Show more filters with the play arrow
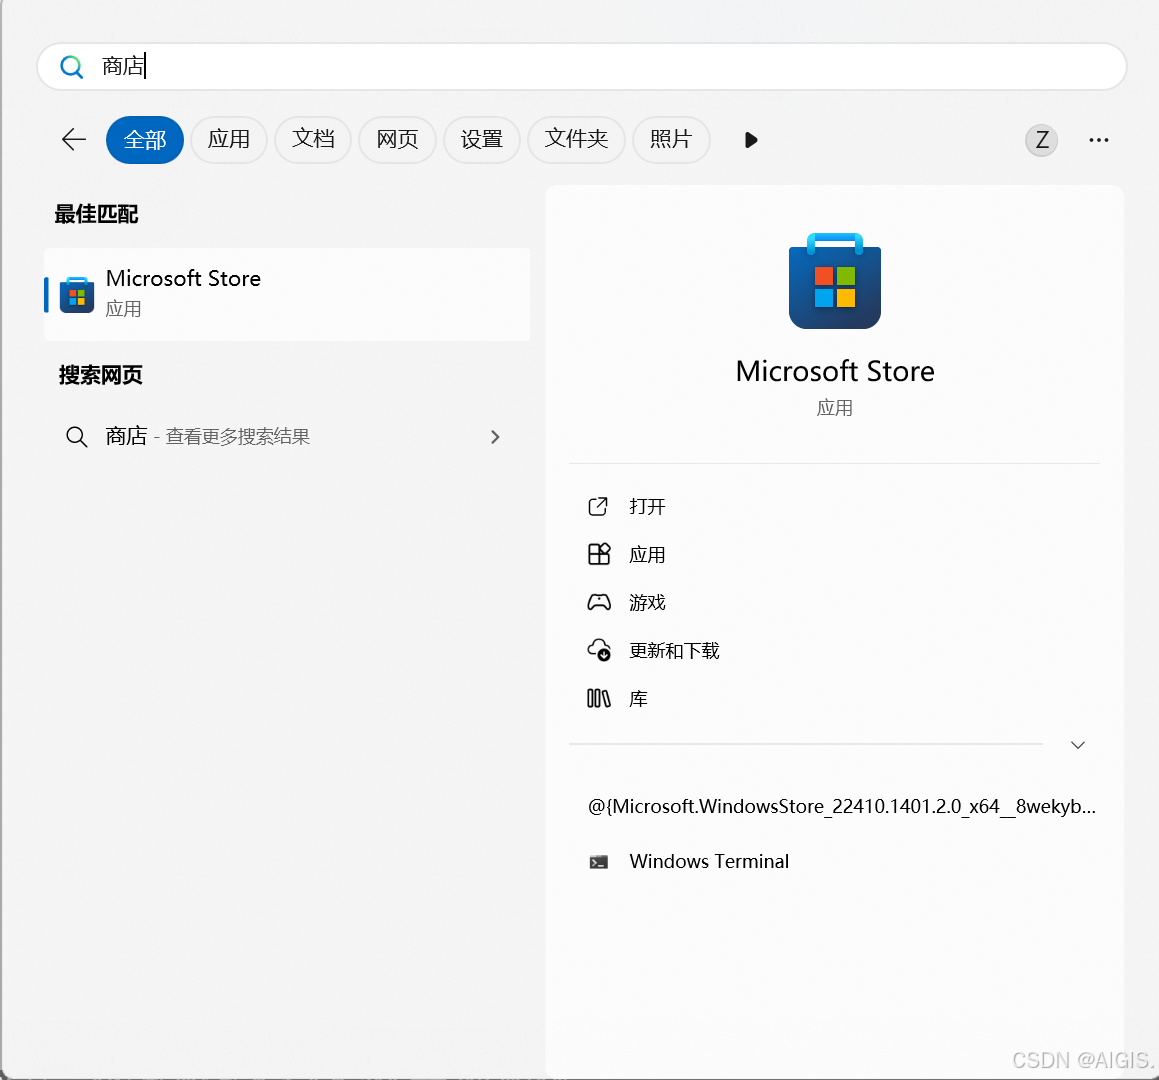Image resolution: width=1159 pixels, height=1080 pixels. (x=751, y=140)
